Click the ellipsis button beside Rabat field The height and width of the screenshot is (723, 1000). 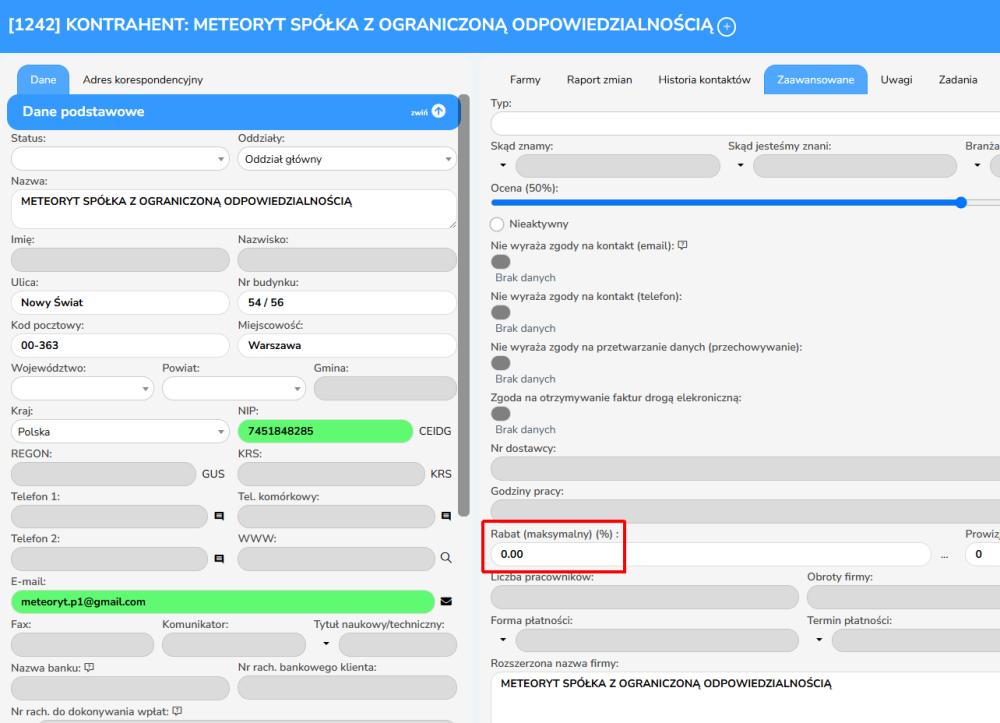click(x=945, y=555)
